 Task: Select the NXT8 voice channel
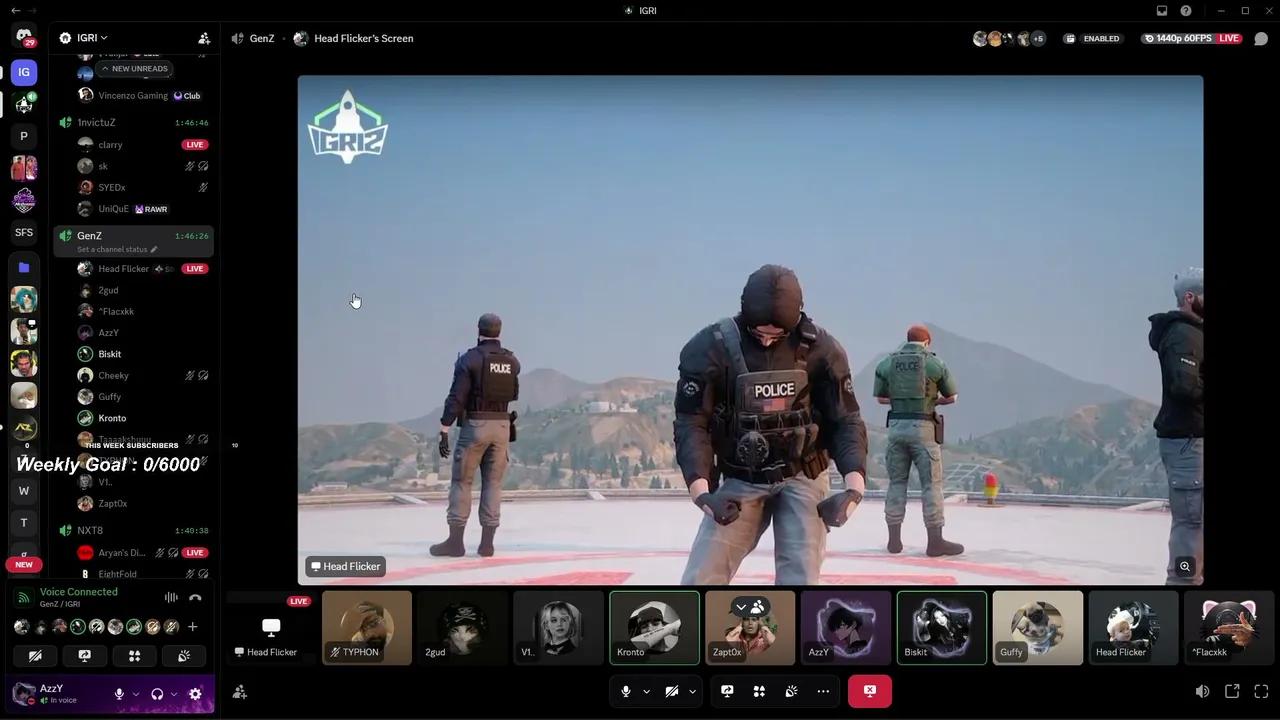click(133, 530)
